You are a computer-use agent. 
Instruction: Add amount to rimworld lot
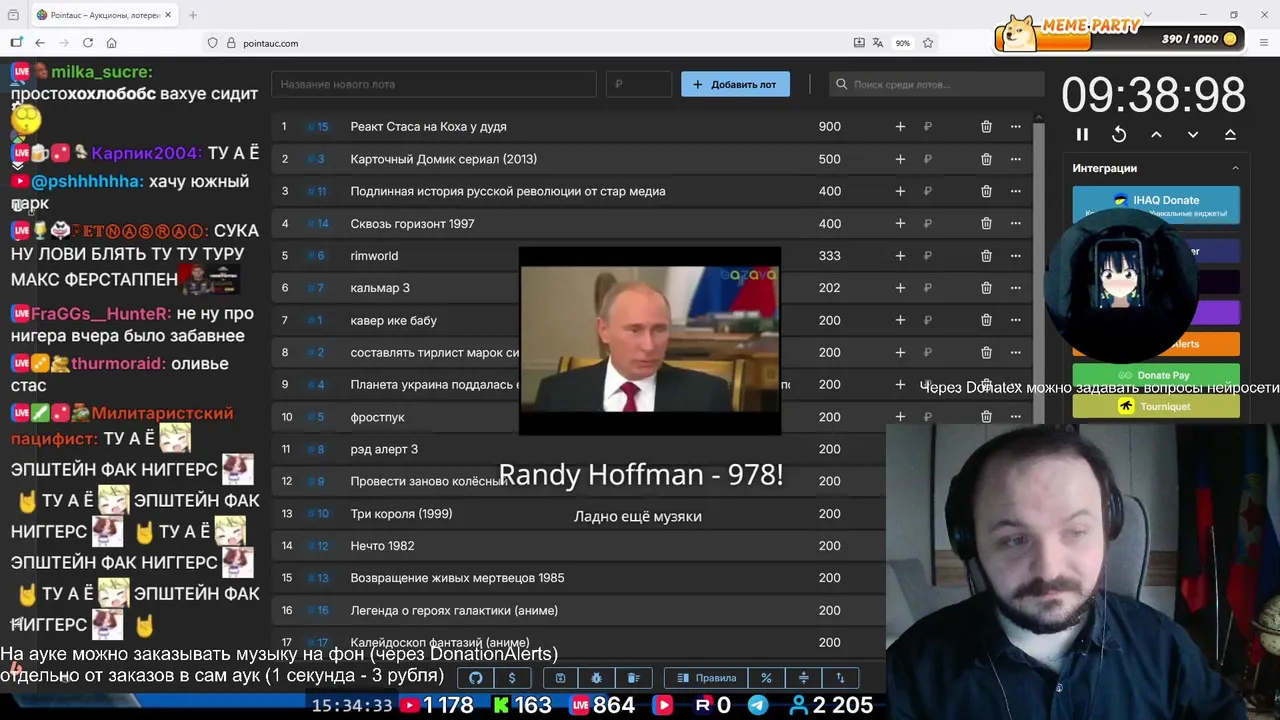tap(900, 256)
